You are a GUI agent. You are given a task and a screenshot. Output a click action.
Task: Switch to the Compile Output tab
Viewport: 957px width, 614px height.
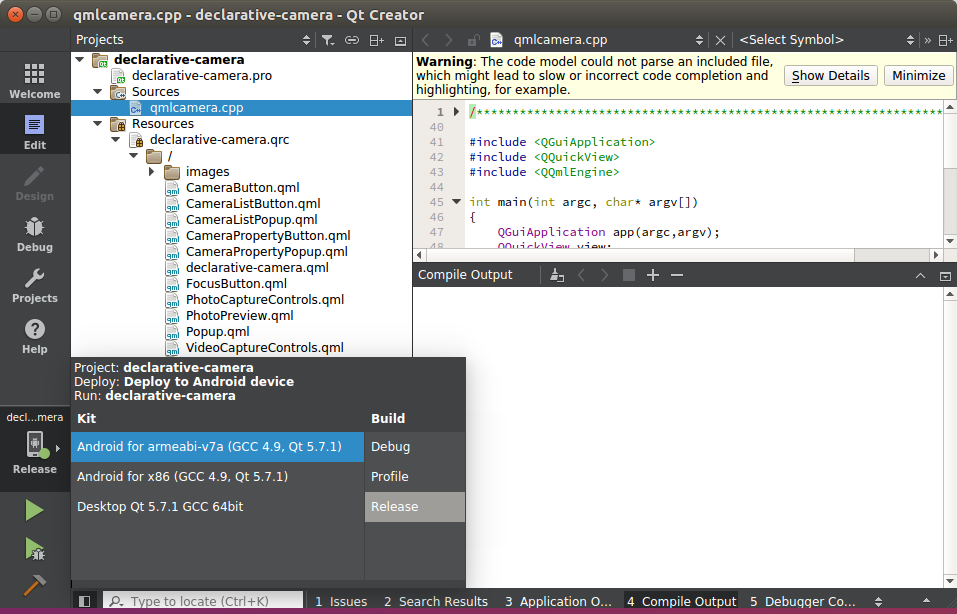[x=681, y=602]
